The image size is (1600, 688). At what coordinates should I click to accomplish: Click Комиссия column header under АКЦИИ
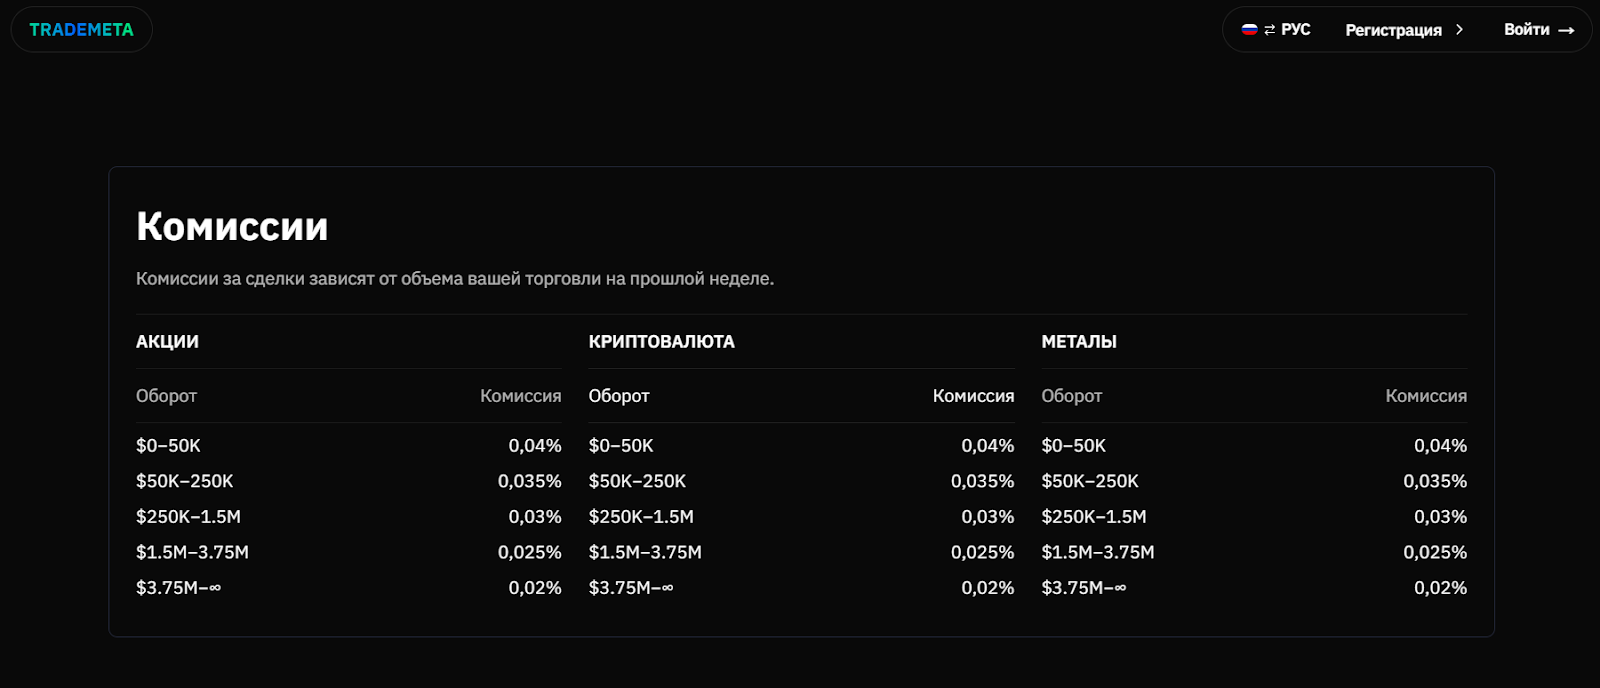pos(520,396)
